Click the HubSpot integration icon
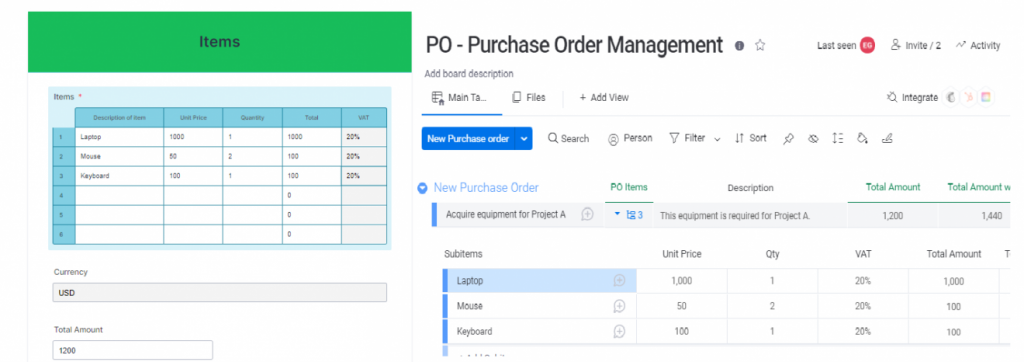The image size is (1024, 362). coord(969,97)
